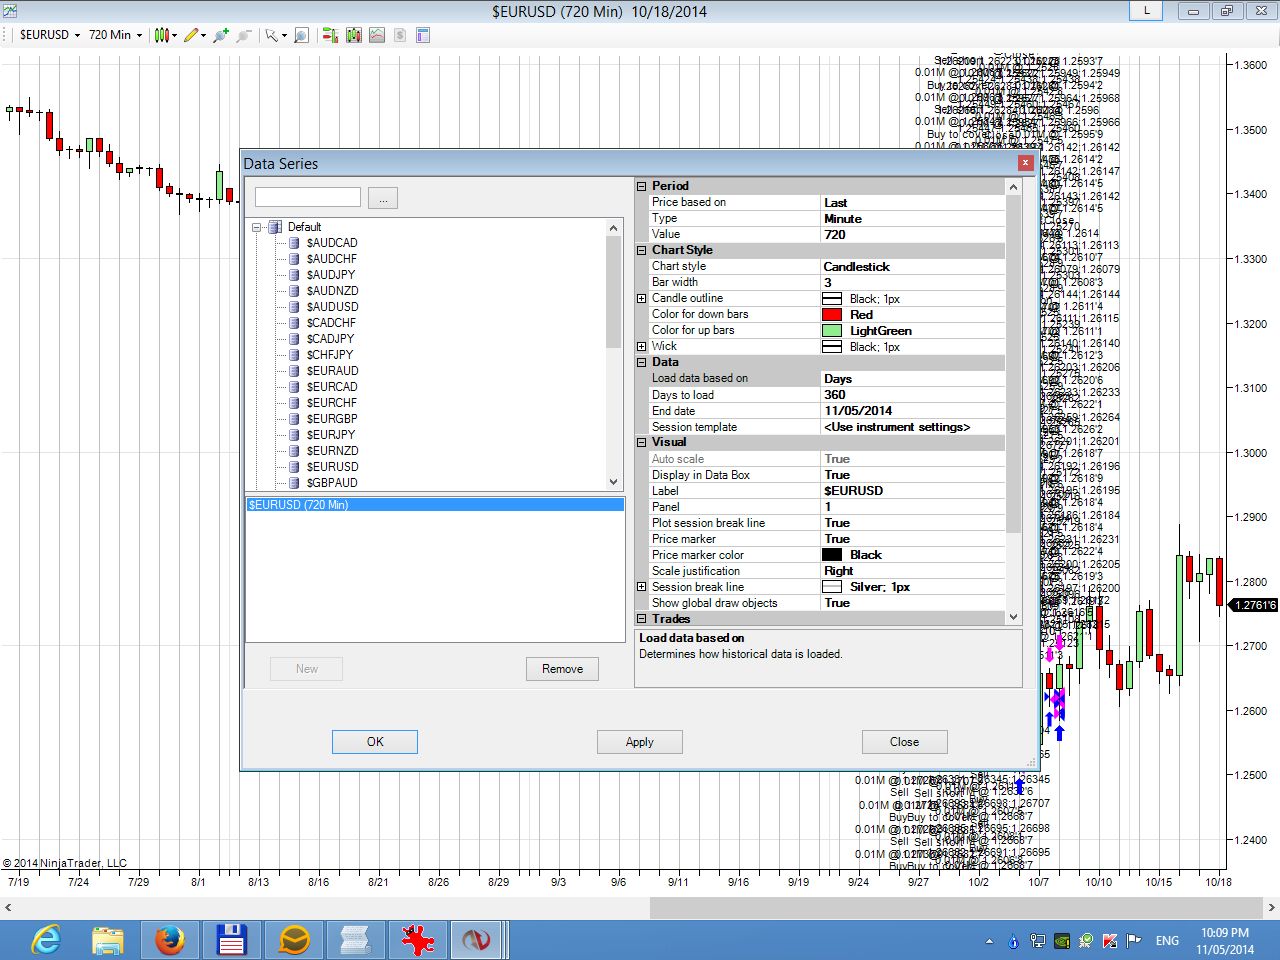
Task: Expand the Candle outline property
Action: click(x=641, y=298)
